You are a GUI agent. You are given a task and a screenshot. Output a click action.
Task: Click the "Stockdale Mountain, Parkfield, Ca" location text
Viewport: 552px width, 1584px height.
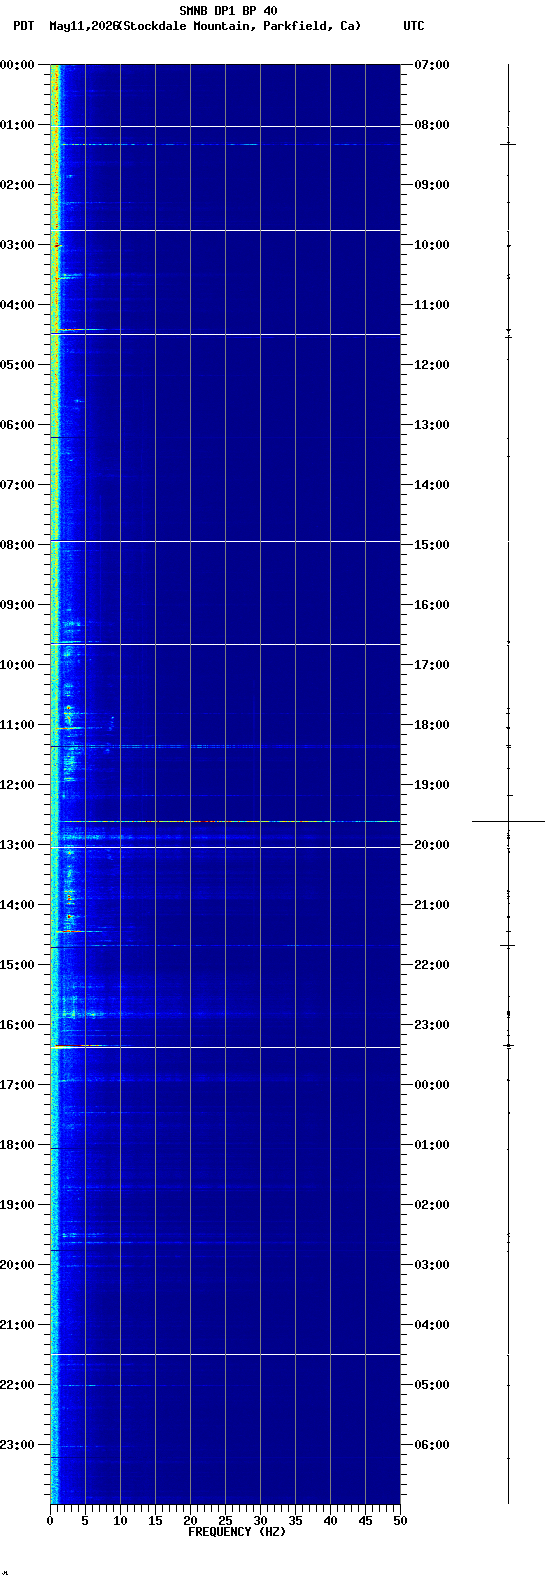[x=239, y=26]
